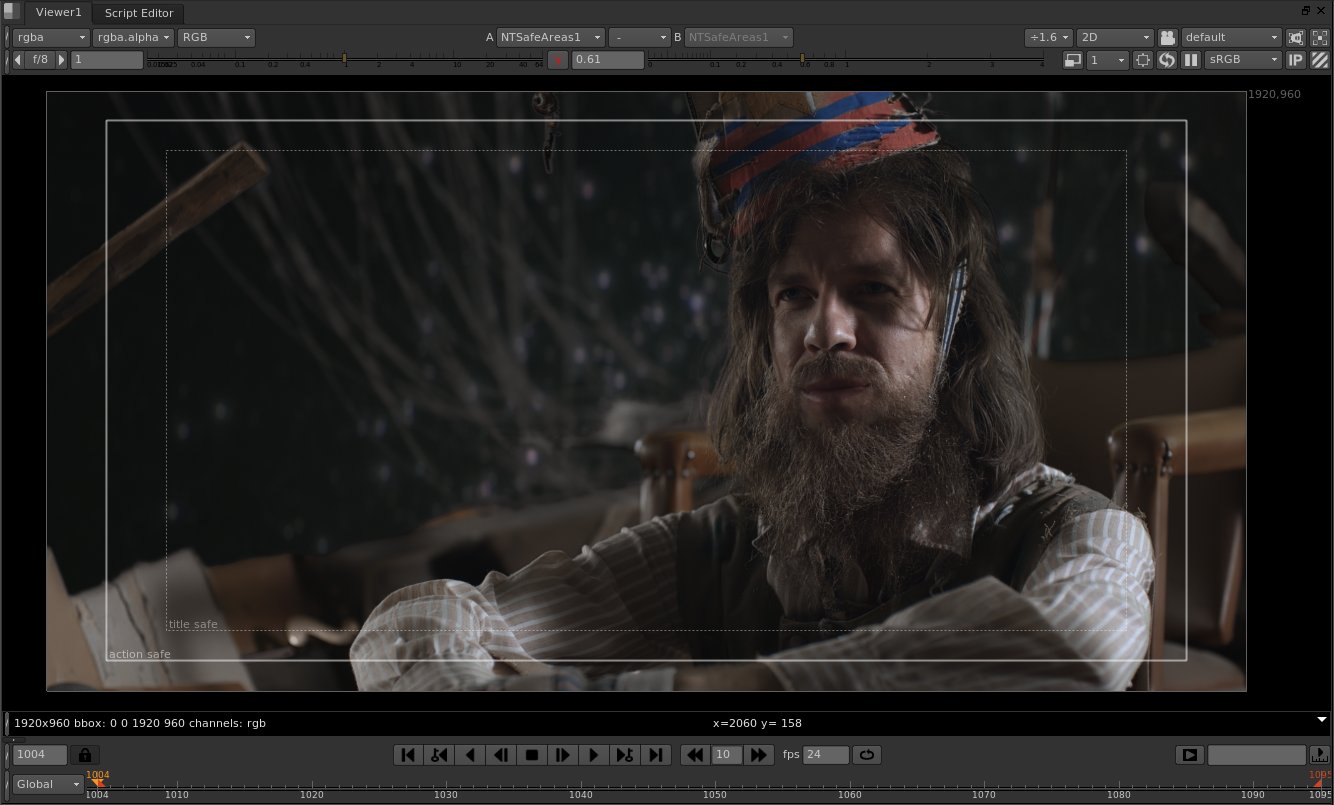The width and height of the screenshot is (1334, 805).
Task: Float the viewer panel icon
Action: [1306, 10]
